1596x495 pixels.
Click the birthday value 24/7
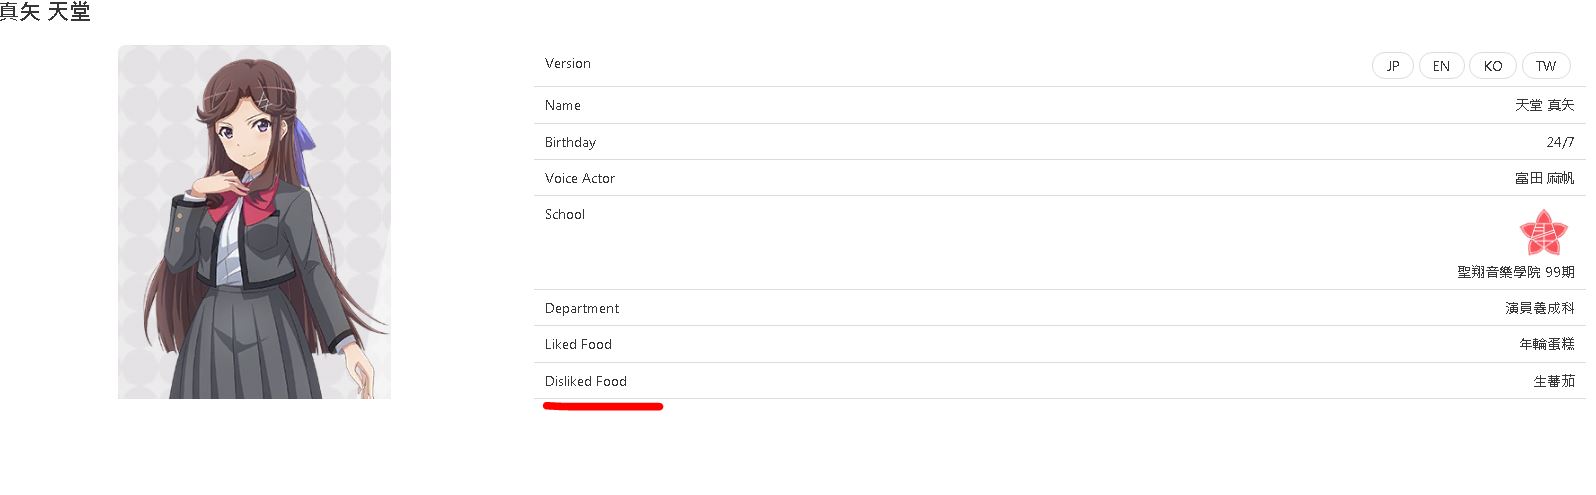pyautogui.click(x=1560, y=142)
